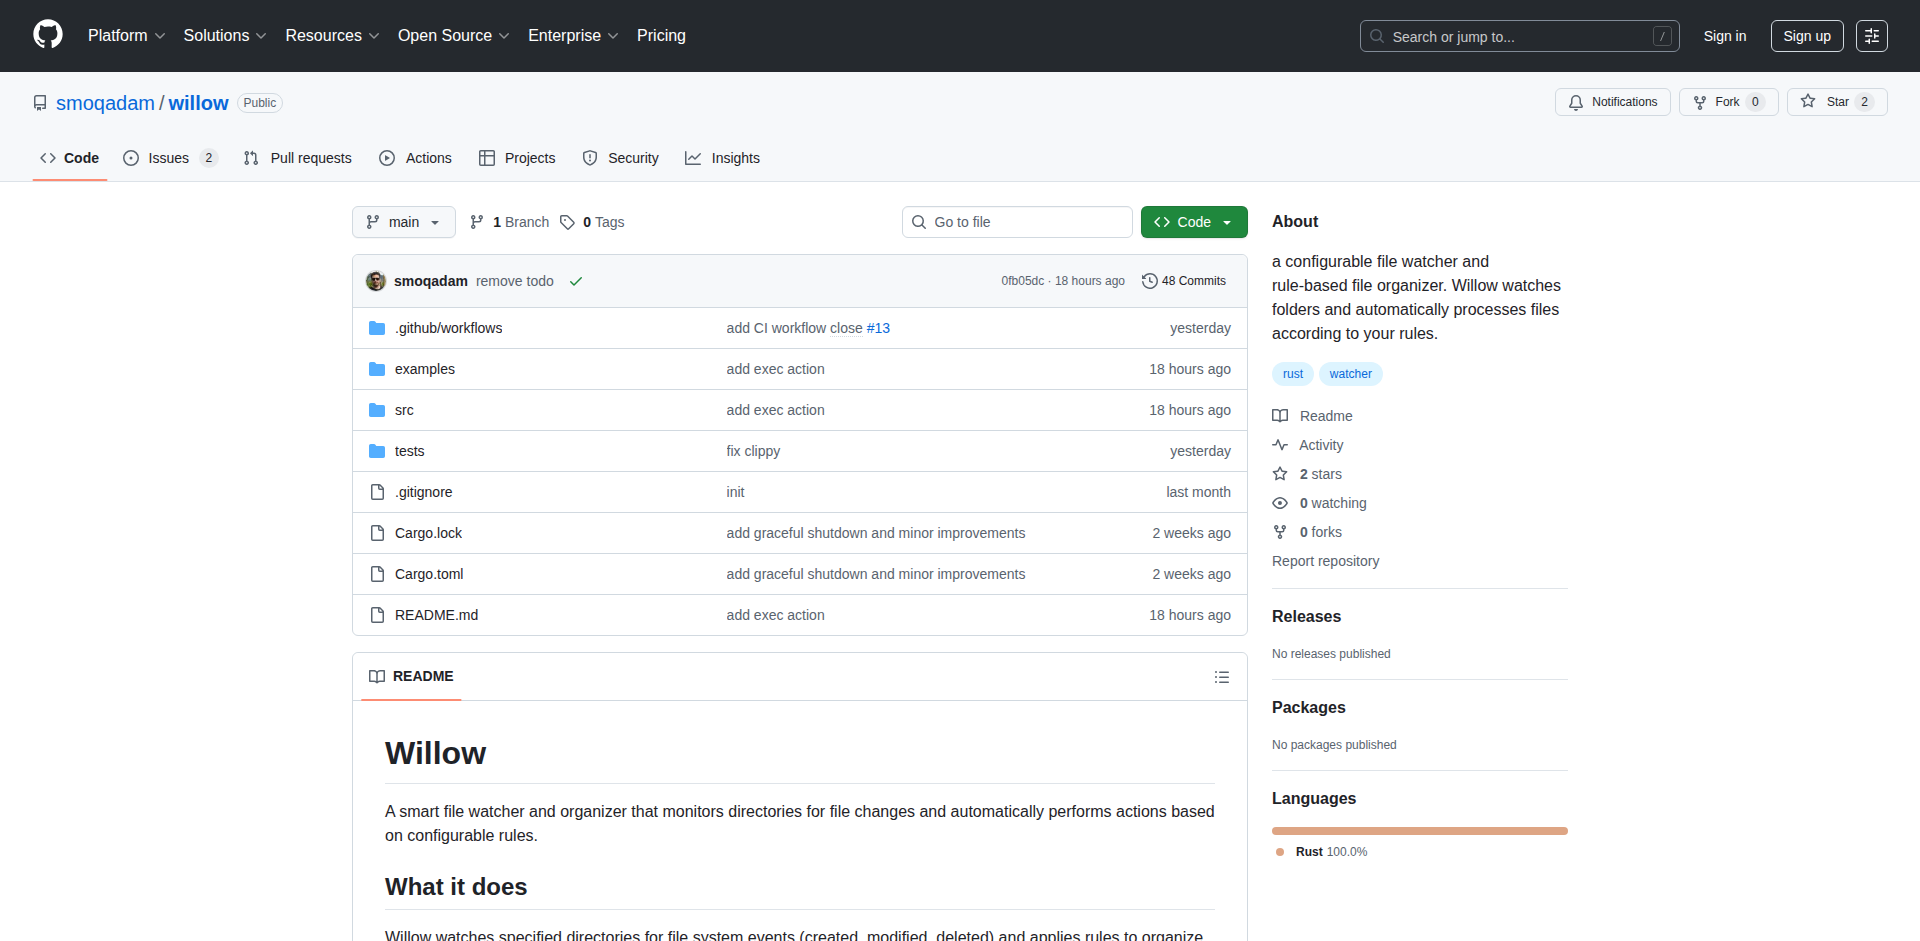Click Report repository link

[1325, 561]
